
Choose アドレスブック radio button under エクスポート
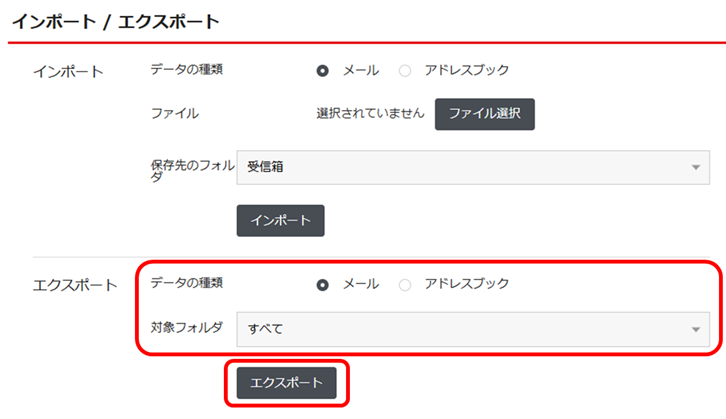(405, 284)
